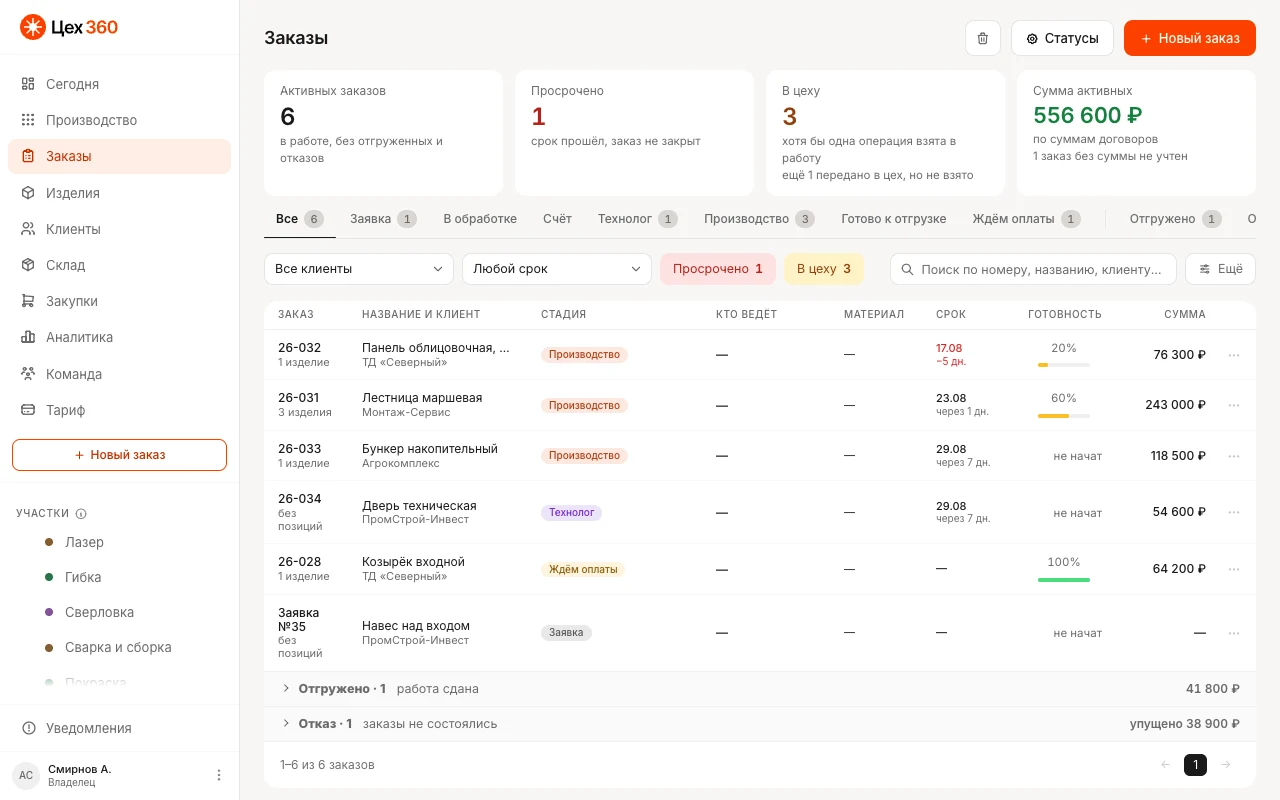This screenshot has height=800, width=1280.
Task: Toggle the В цеху 3 filter chip
Action: (x=824, y=269)
